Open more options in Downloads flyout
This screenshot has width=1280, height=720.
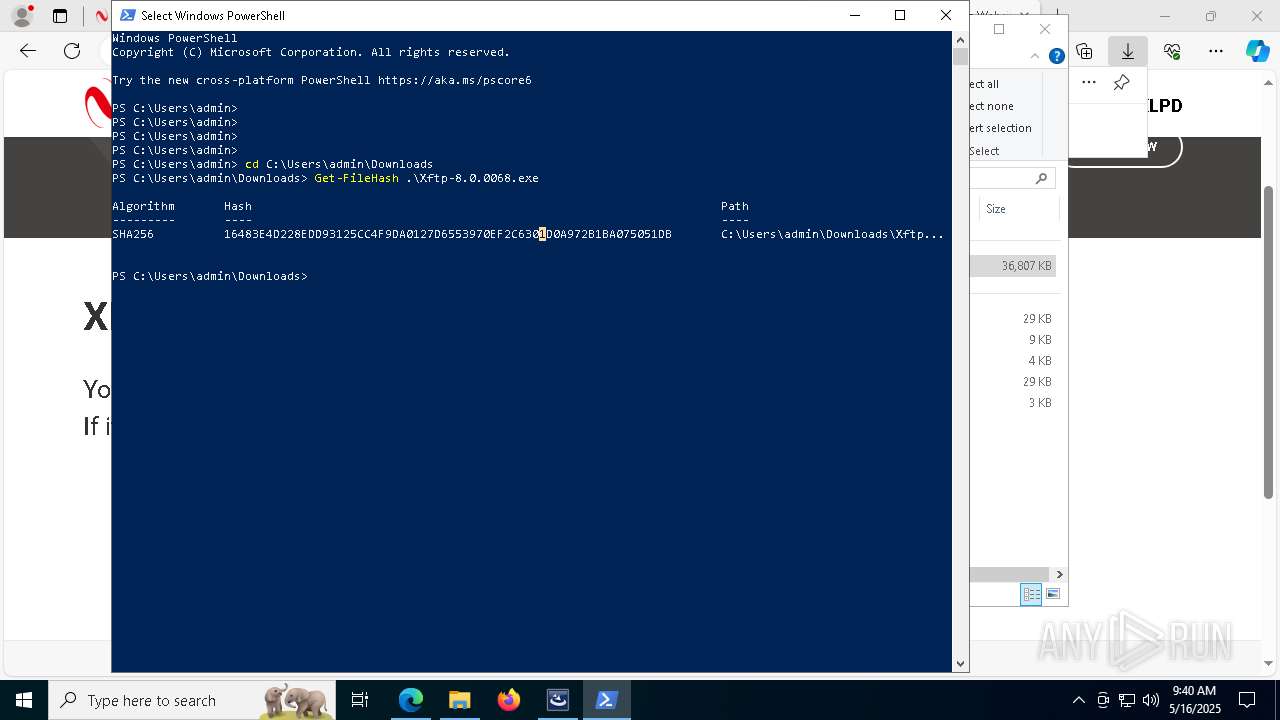1089,83
